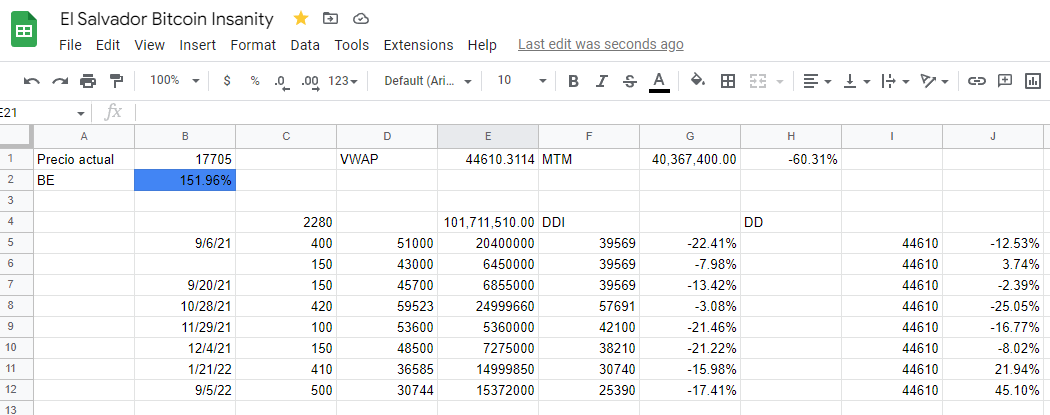Click the Borders icon

[x=727, y=81]
